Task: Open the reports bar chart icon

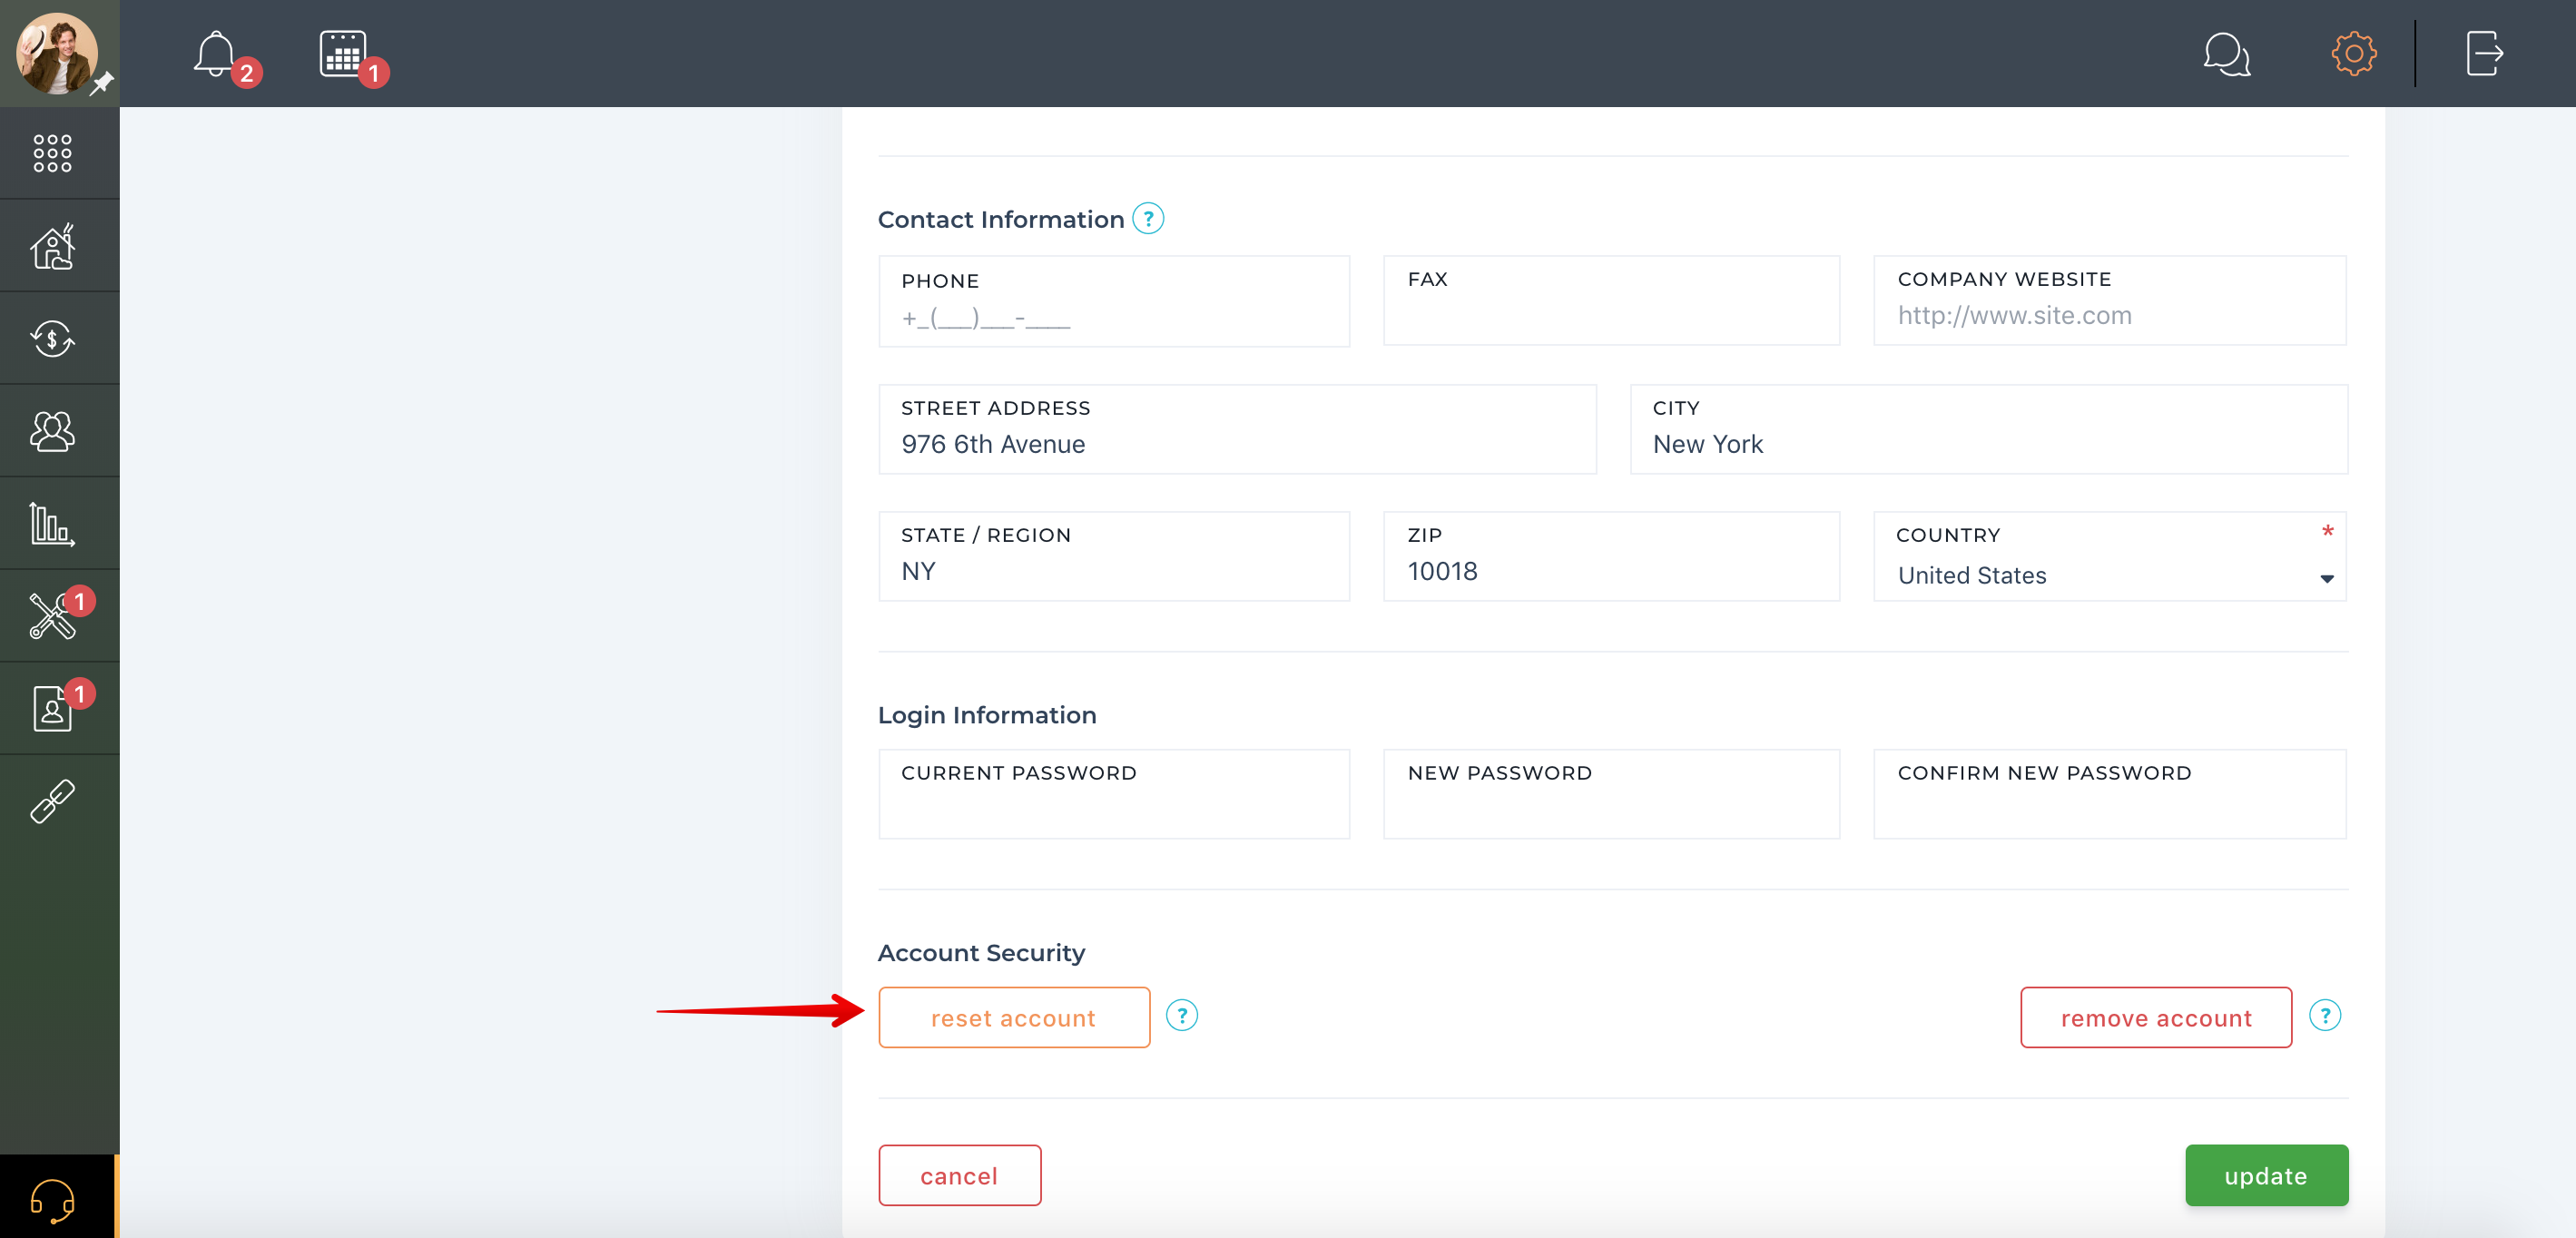Action: (x=52, y=524)
